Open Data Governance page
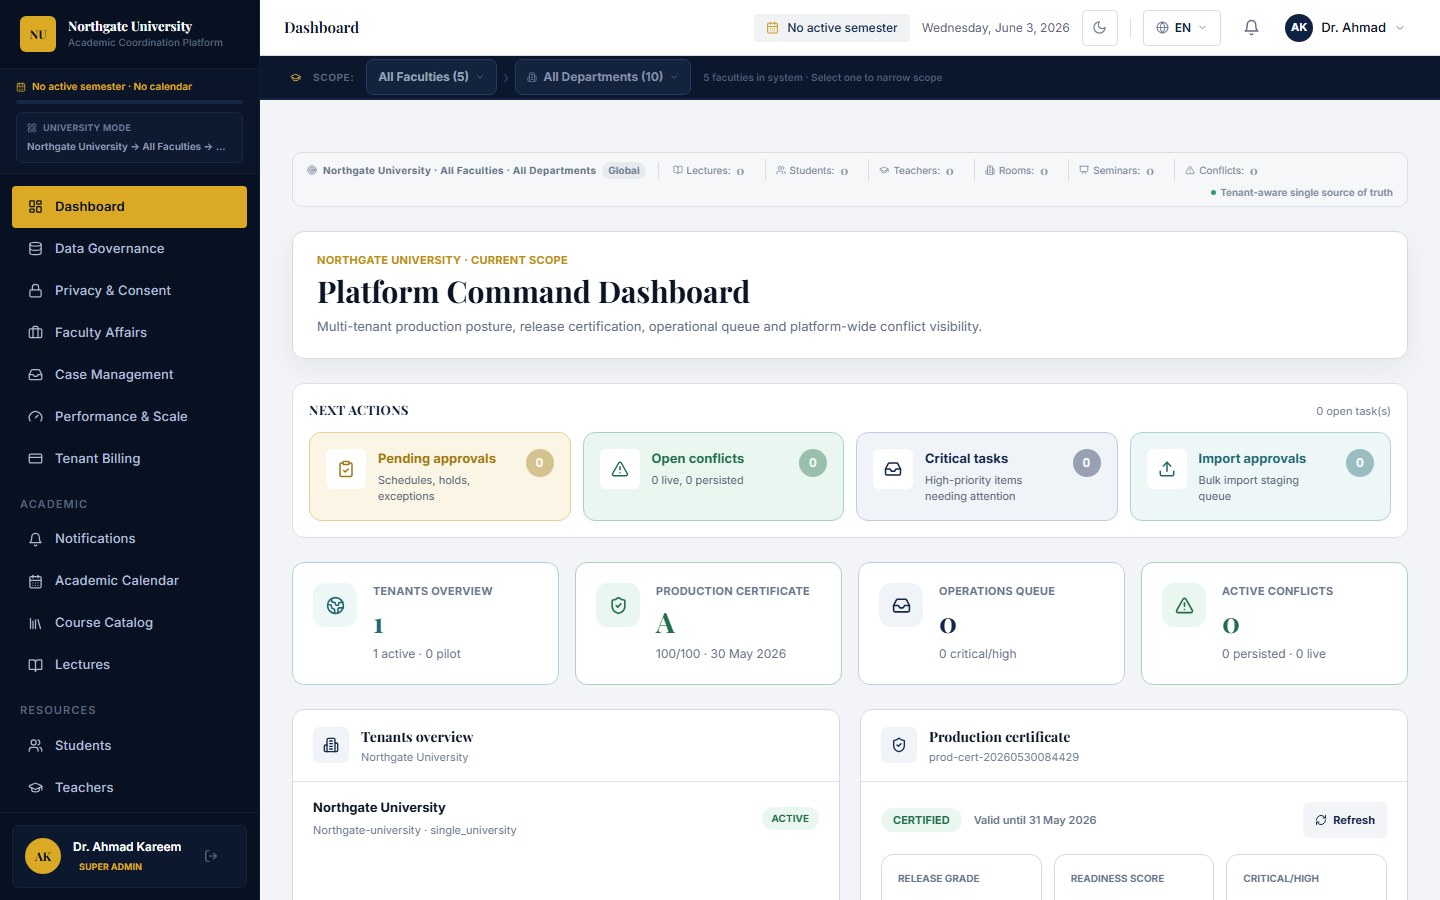Viewport: 1440px width, 900px height. click(x=129, y=249)
